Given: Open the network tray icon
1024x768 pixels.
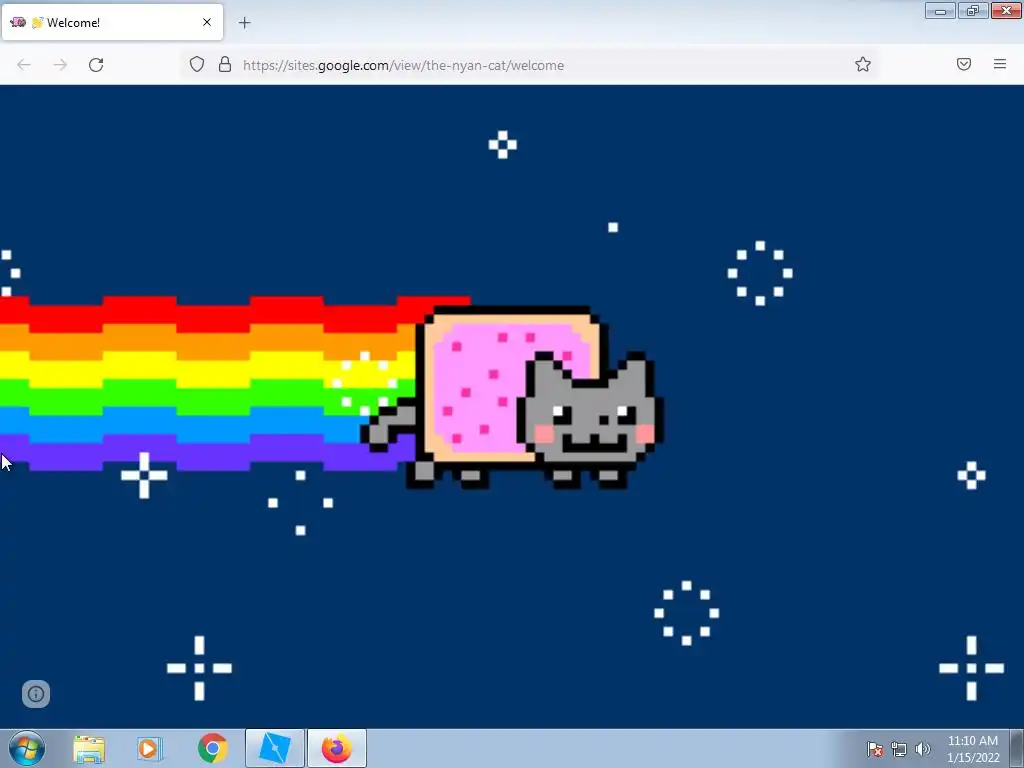Looking at the screenshot, I should coord(899,749).
